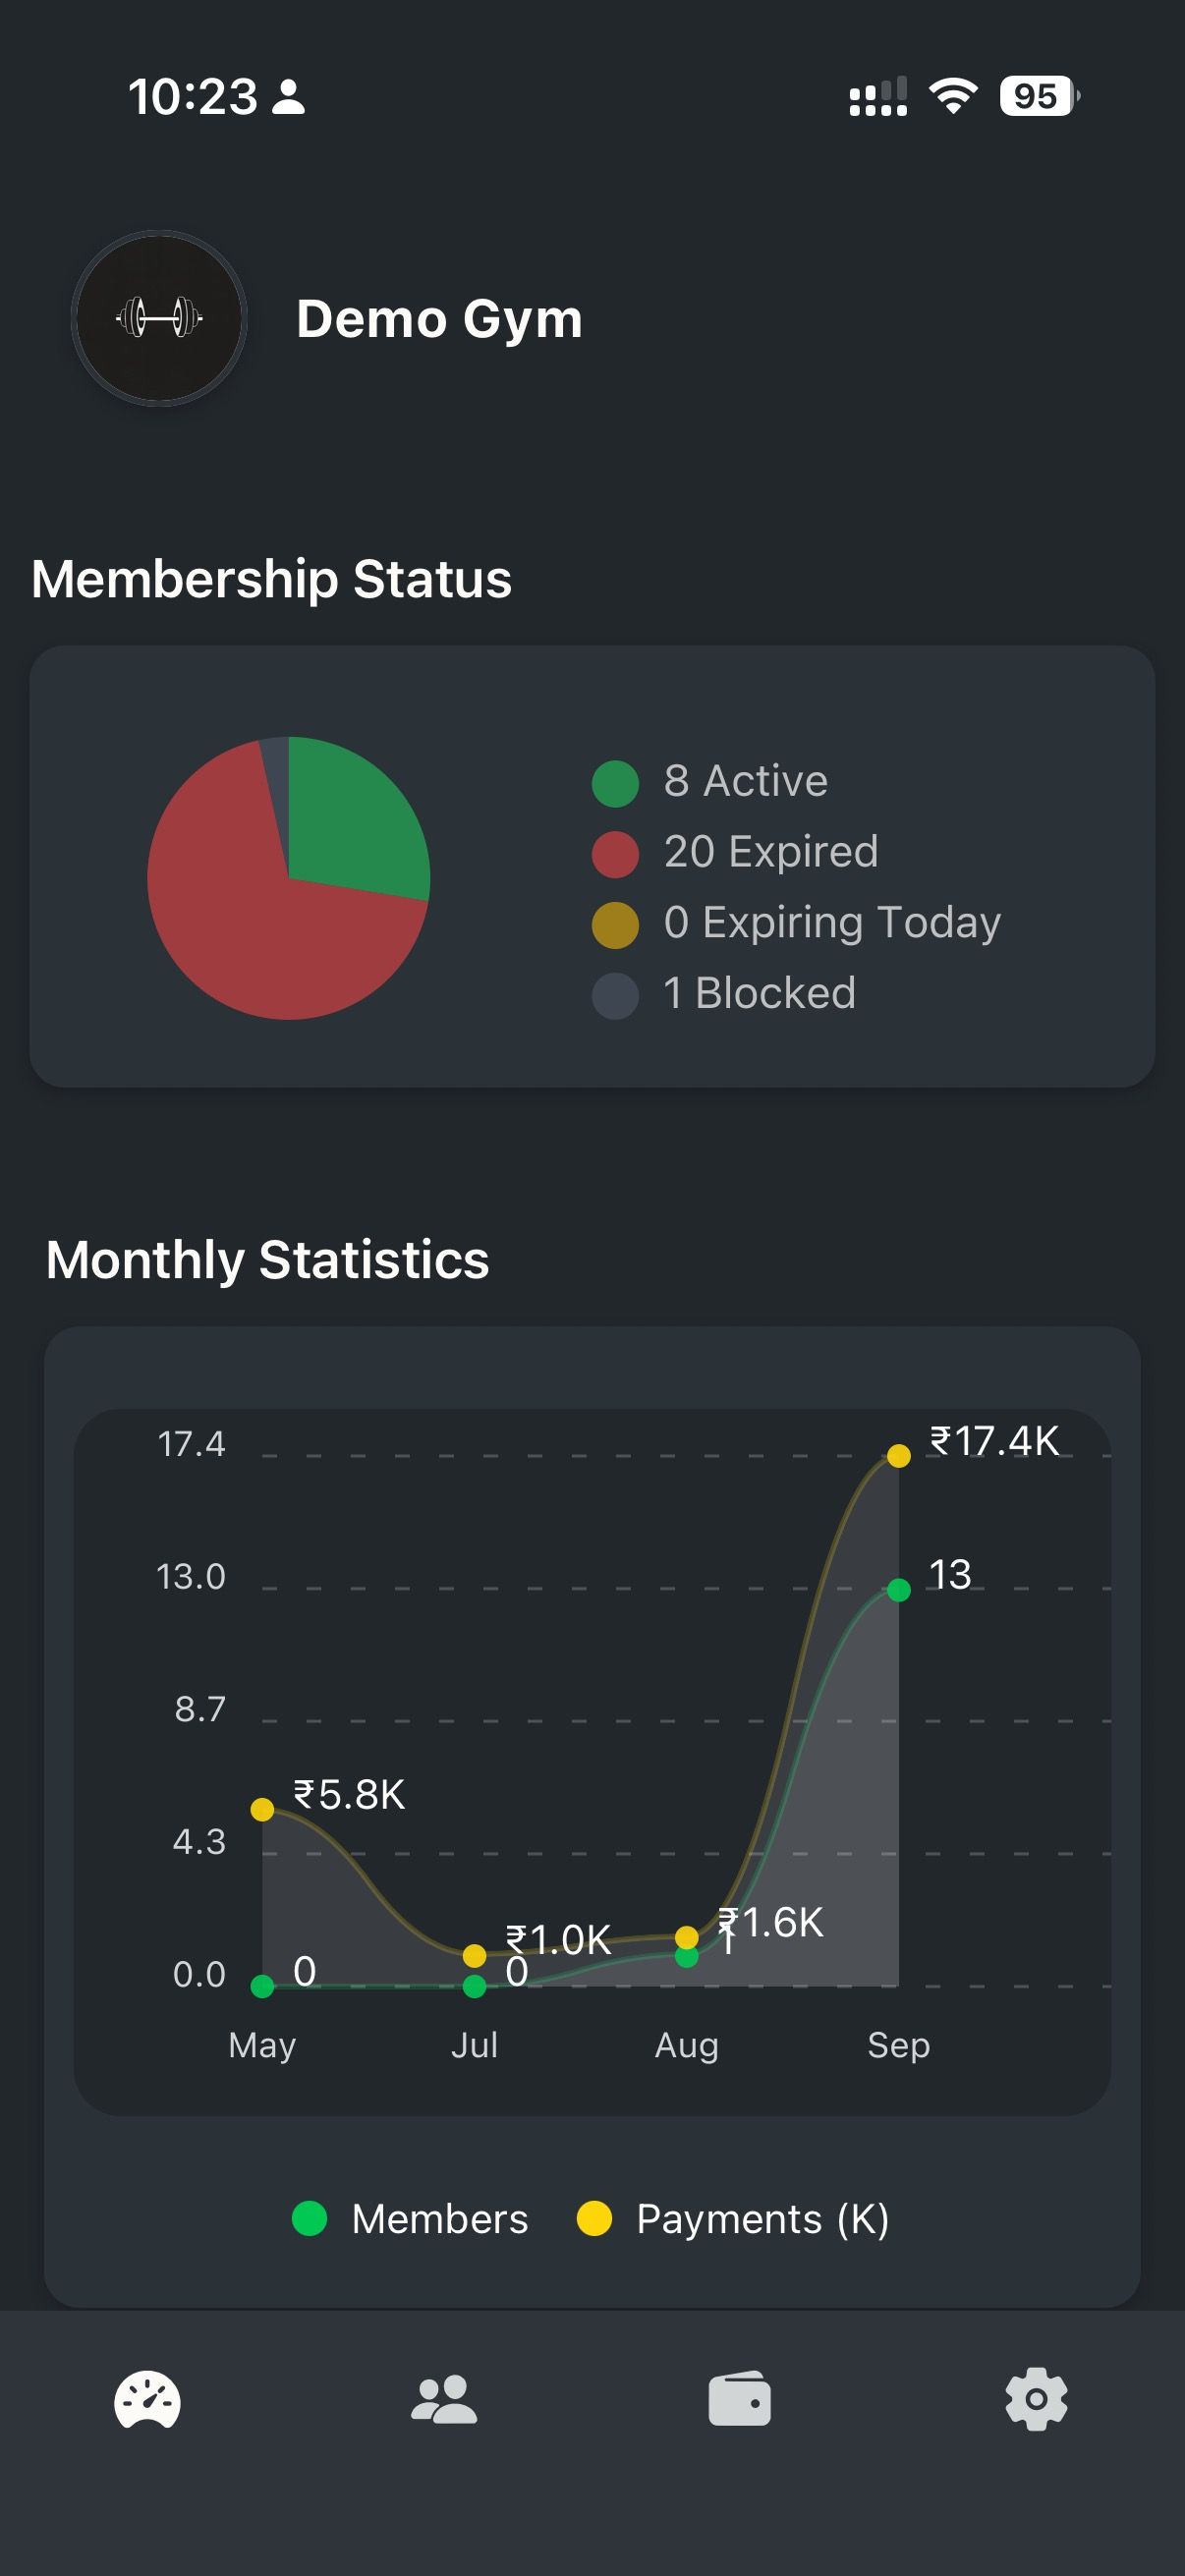Tap the September 13 members point

pyautogui.click(x=899, y=1589)
